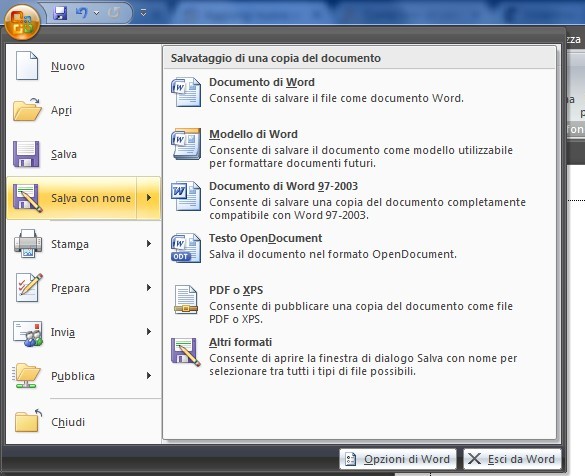Click the ODT document icon

[186, 248]
